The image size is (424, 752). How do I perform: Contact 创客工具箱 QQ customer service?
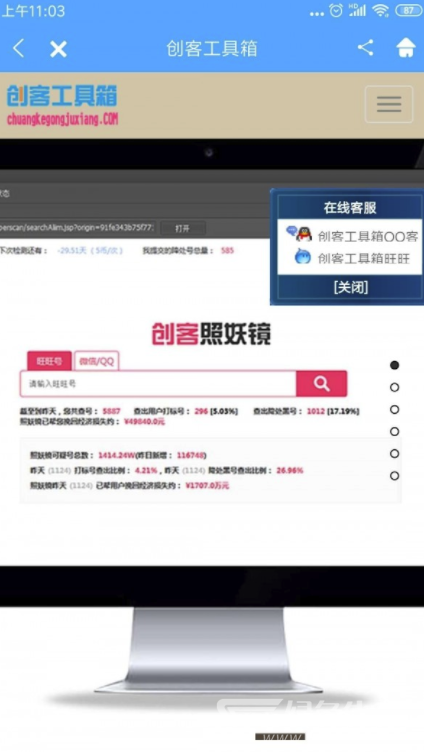click(367, 236)
